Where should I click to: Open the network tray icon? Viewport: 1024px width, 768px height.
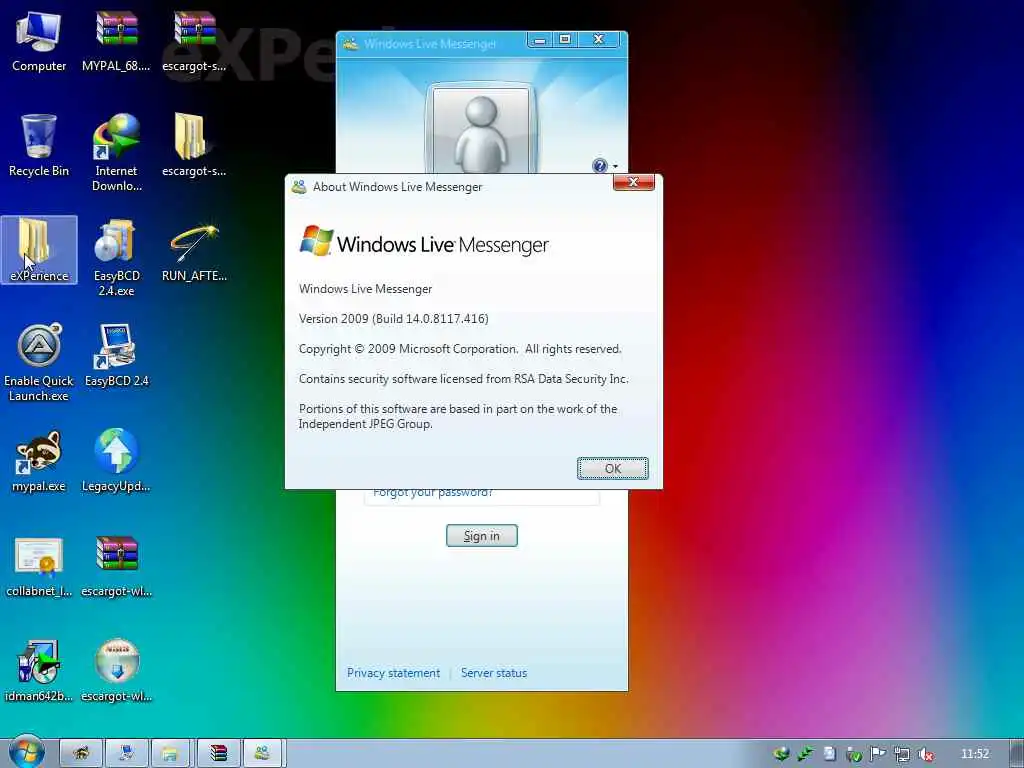(902, 754)
